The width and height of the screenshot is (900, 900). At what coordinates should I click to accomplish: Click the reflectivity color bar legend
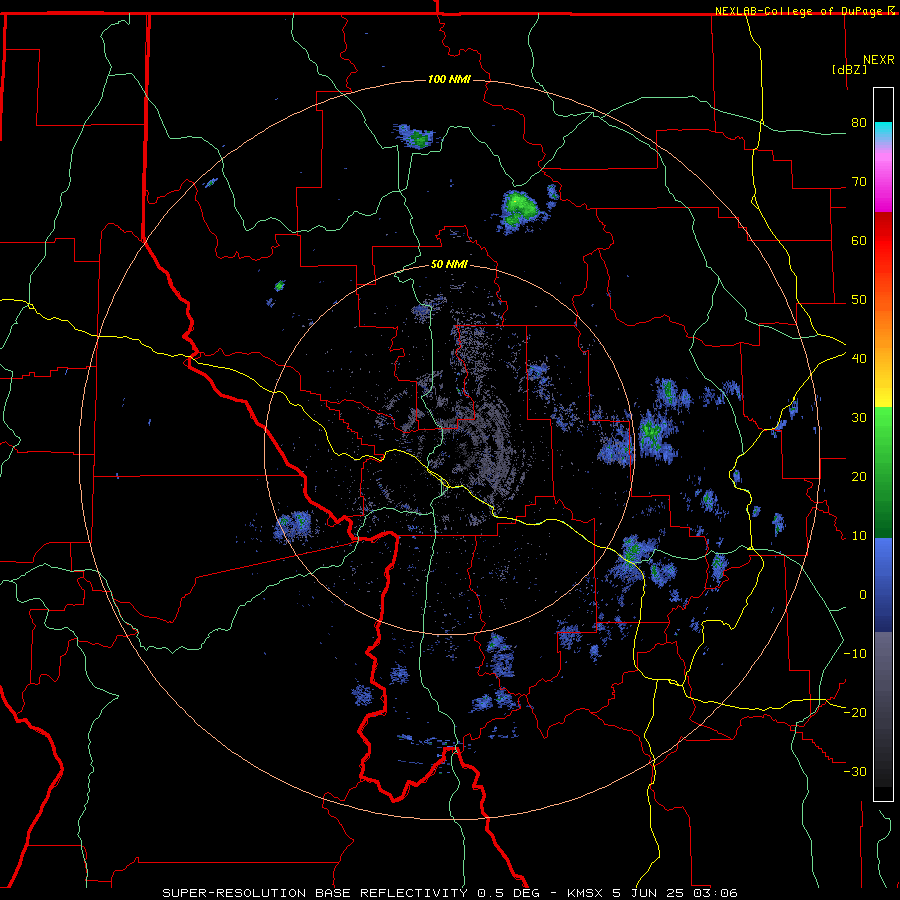tap(883, 444)
